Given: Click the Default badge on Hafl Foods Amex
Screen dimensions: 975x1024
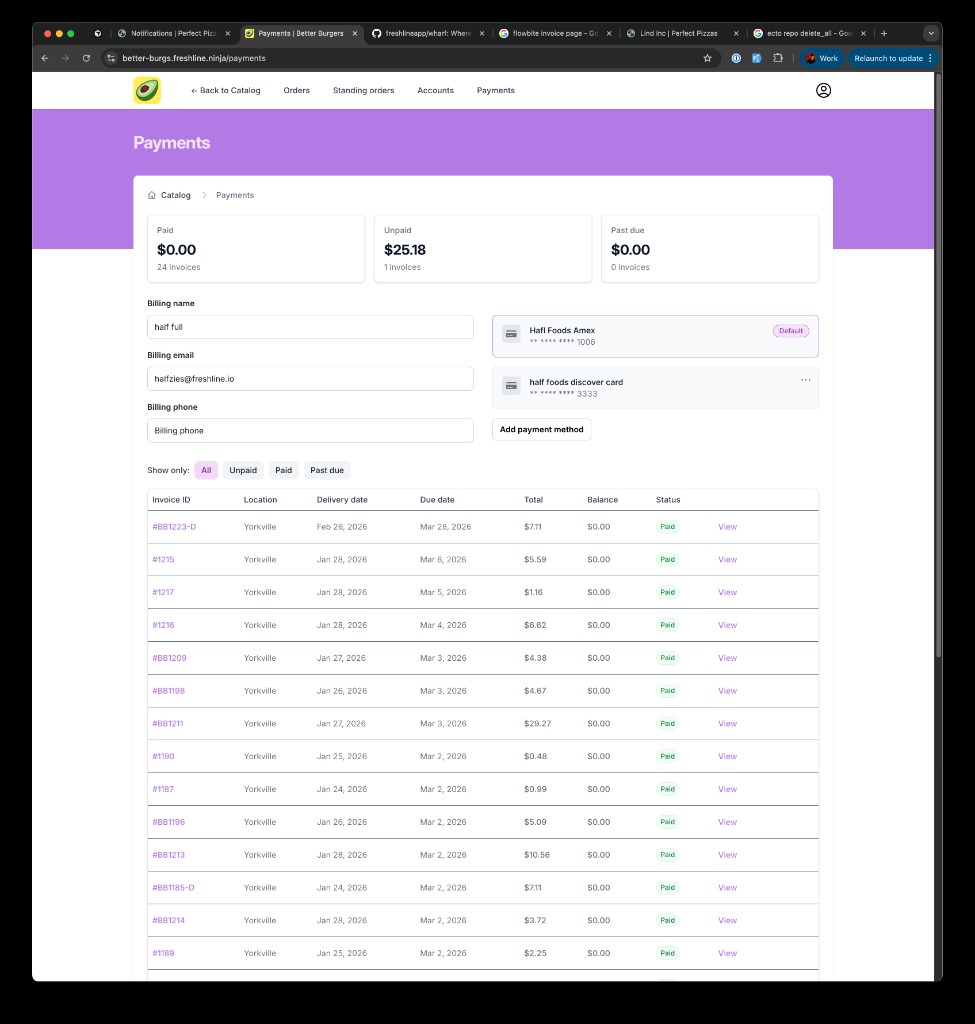Looking at the screenshot, I should tap(790, 330).
